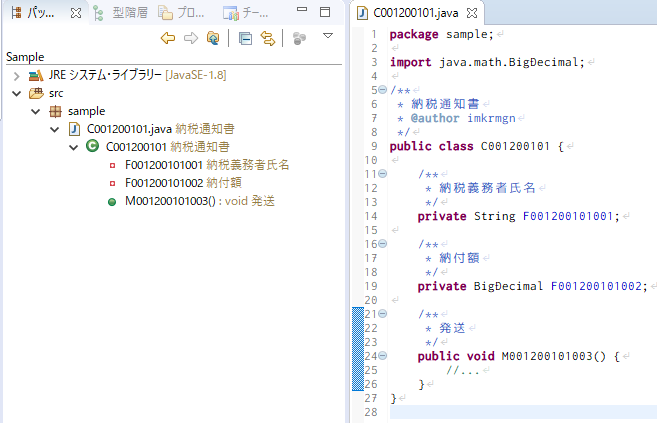Select private field icon of F001200101002
This screenshot has width=657, height=423.
(x=112, y=183)
